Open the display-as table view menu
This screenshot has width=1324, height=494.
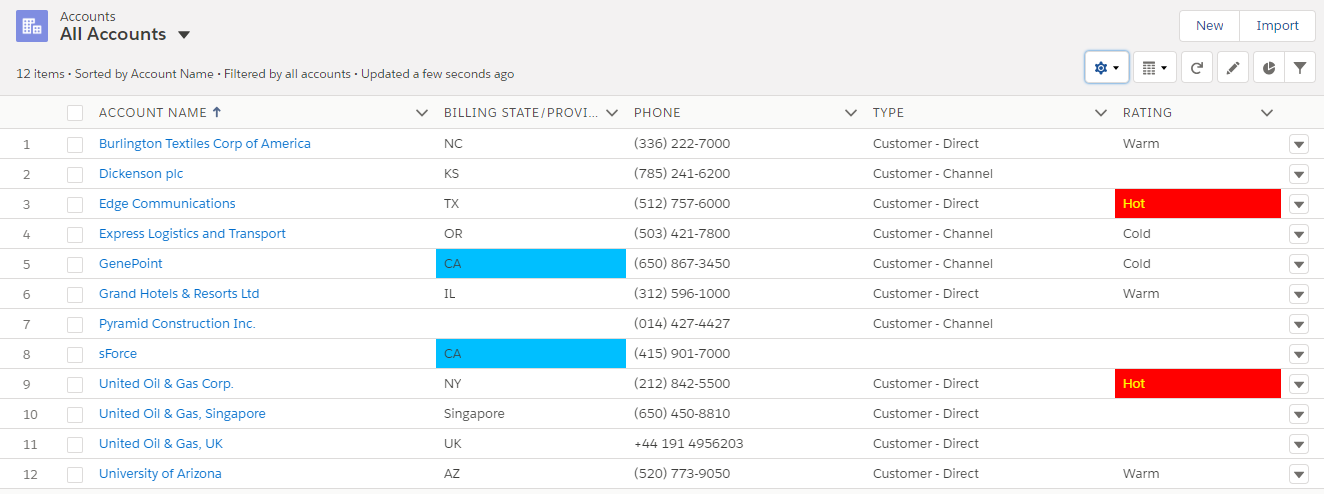(x=1155, y=68)
